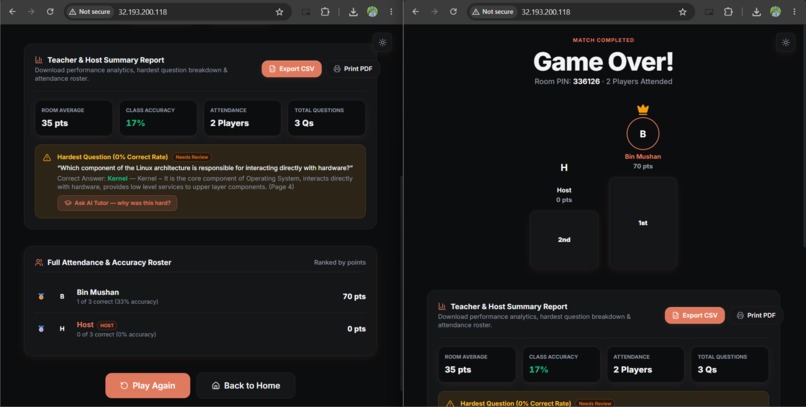
Task: Click the warning triangle beside Hardest Question in the left window
Action: click(x=47, y=158)
